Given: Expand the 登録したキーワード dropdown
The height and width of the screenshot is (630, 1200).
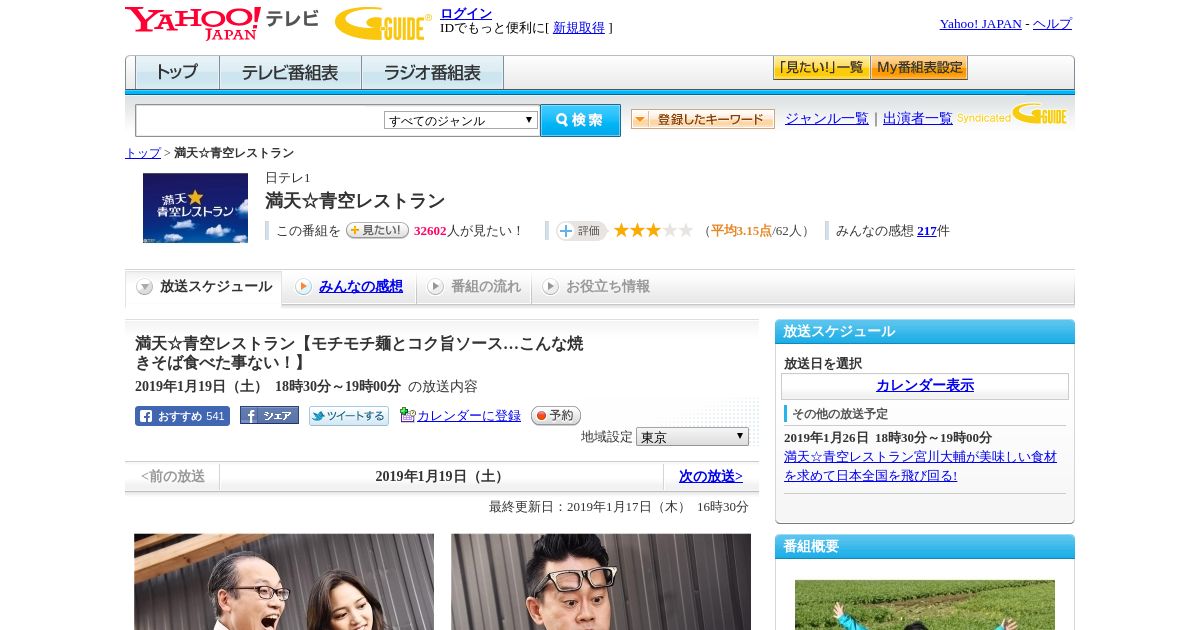Looking at the screenshot, I should click(x=703, y=119).
